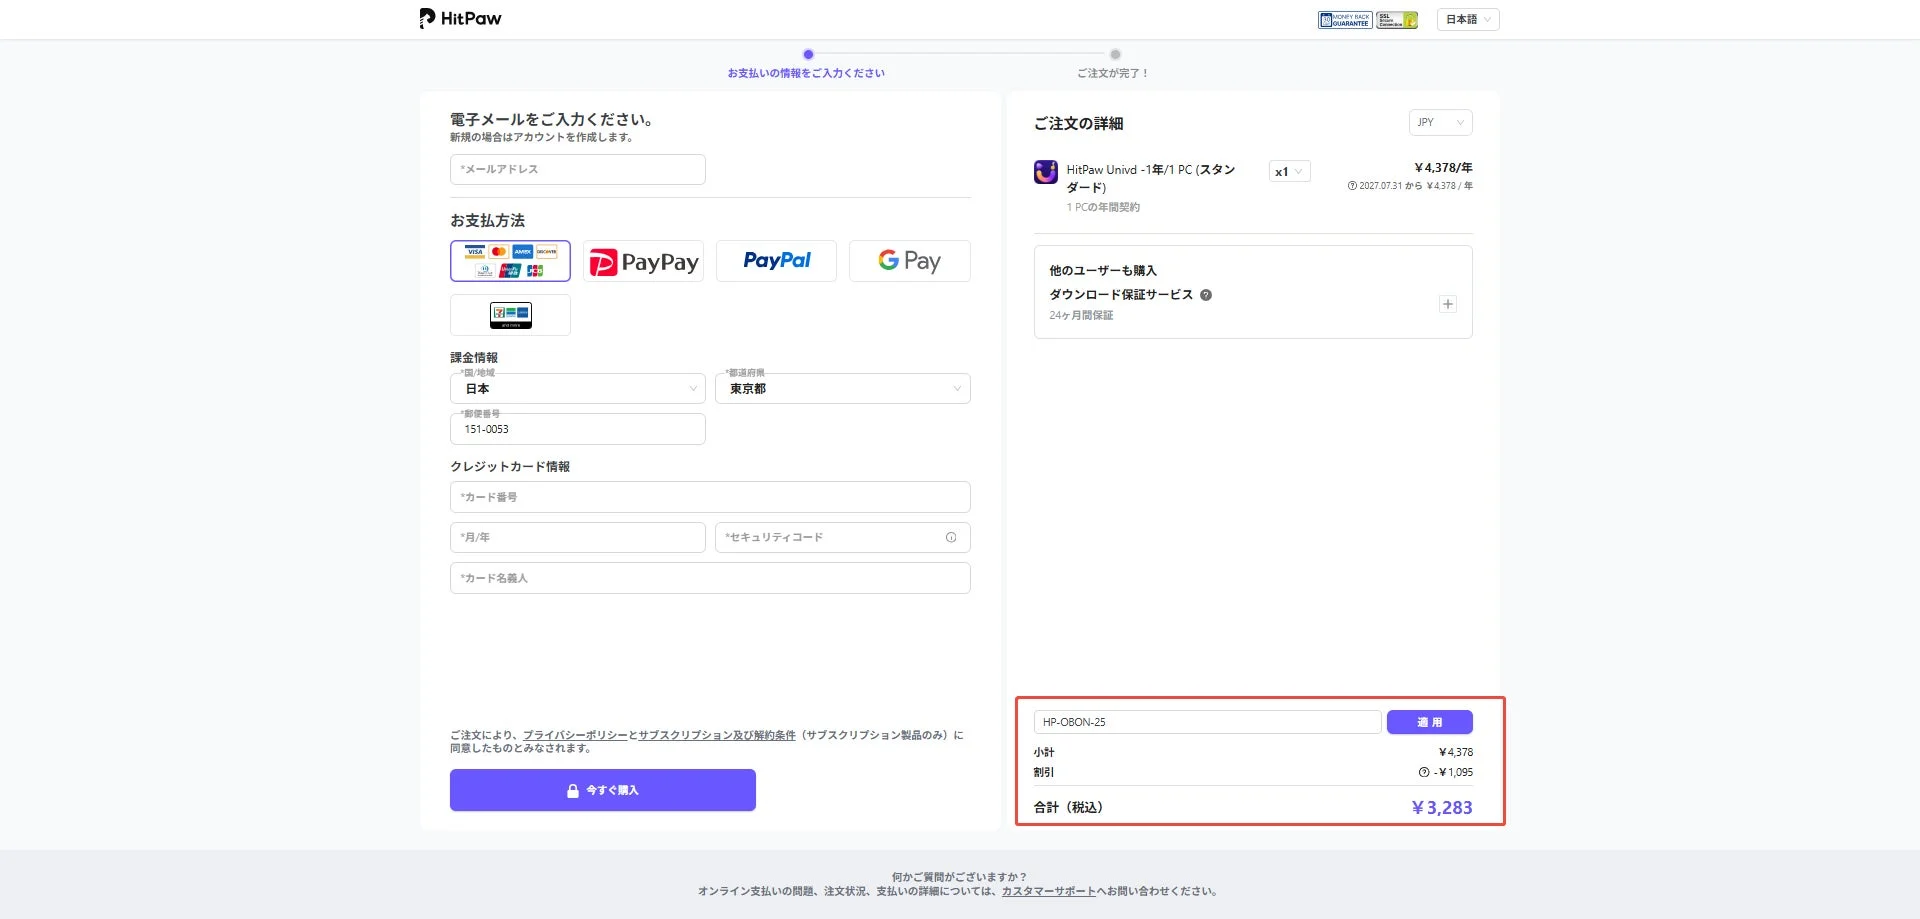Click the 小計 subtotal value ¥4,378

(x=1455, y=752)
